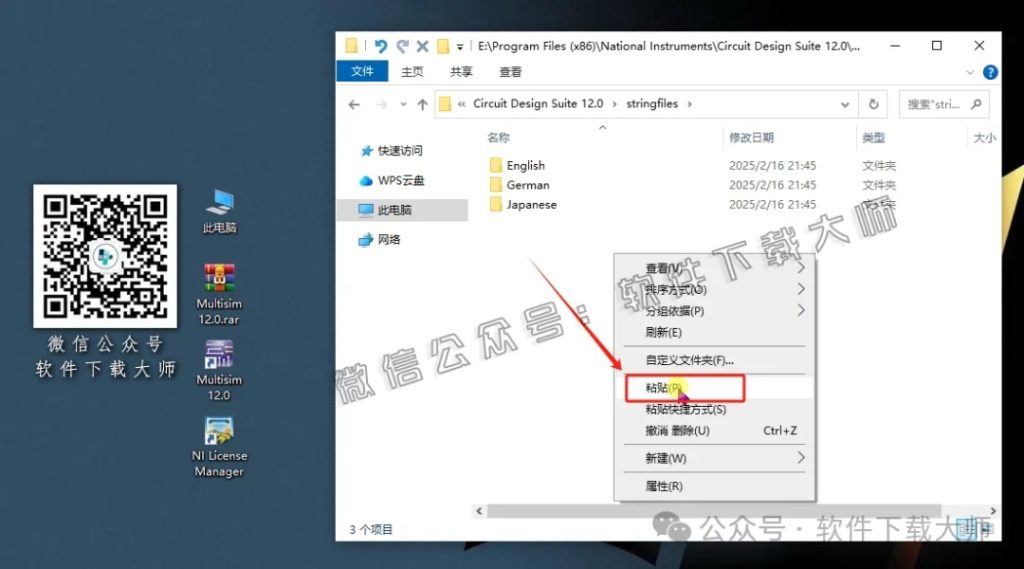Open 新建(W) submenu in context menu

714,459
